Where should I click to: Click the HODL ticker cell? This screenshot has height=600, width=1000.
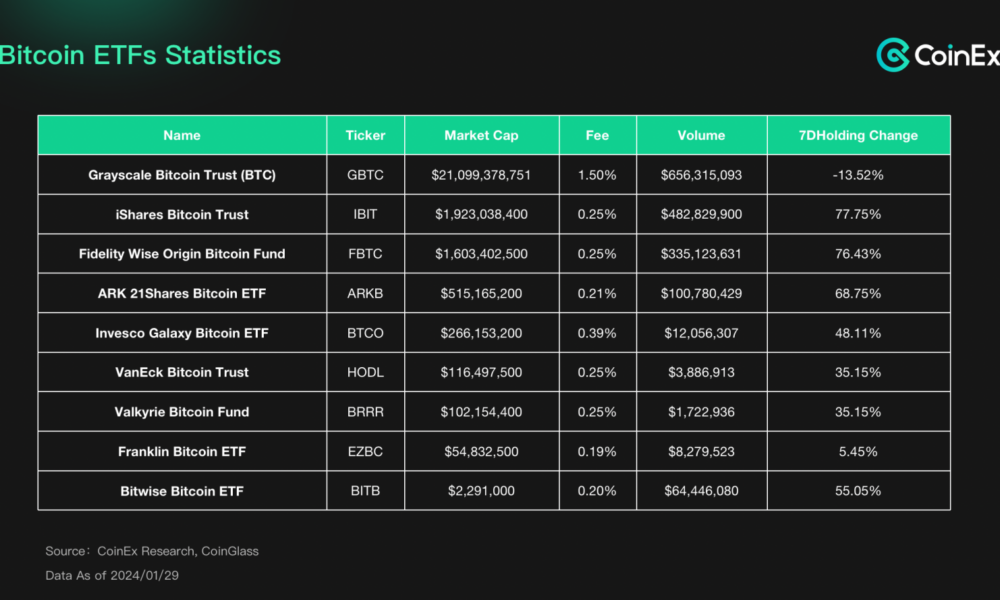[x=365, y=372]
